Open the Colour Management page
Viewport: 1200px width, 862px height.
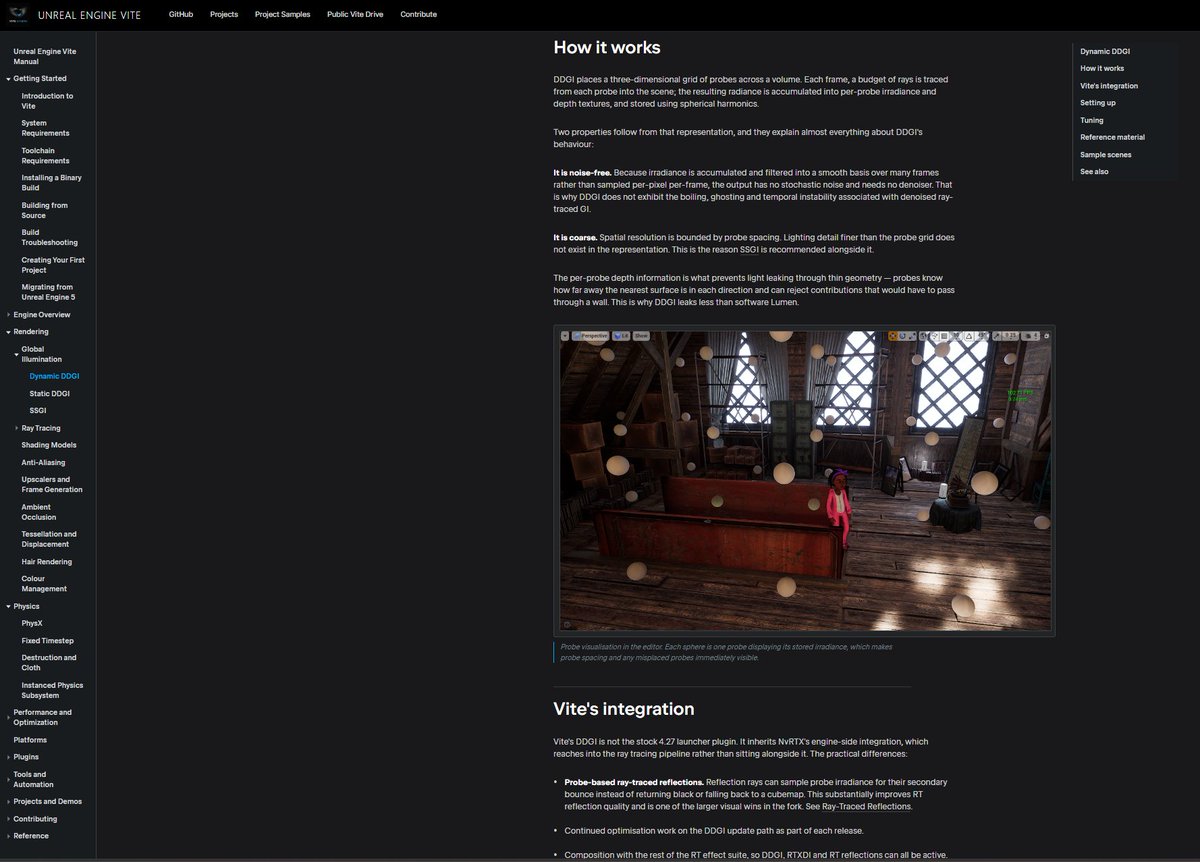(44, 584)
